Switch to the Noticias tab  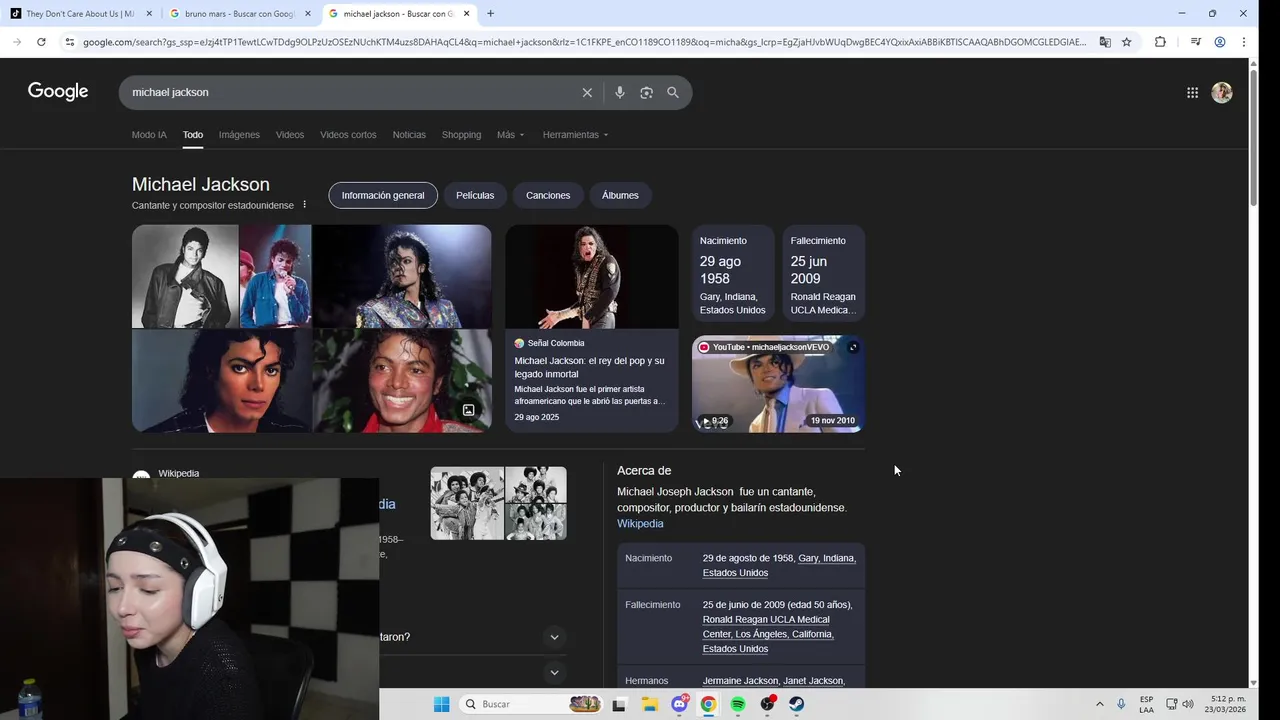(409, 135)
